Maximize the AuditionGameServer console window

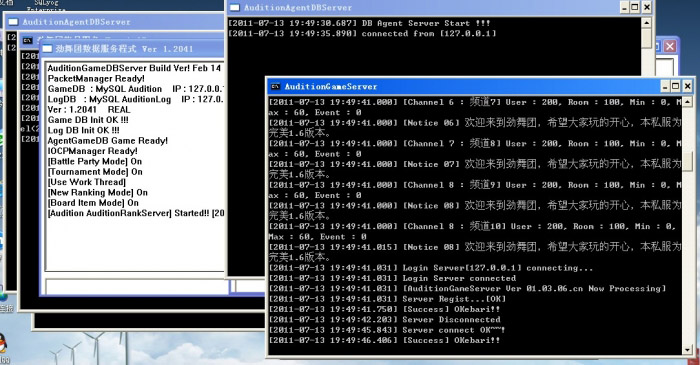[676, 86]
